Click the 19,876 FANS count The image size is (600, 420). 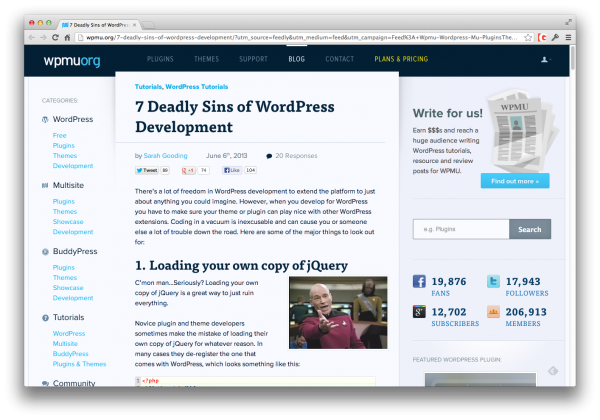point(449,287)
